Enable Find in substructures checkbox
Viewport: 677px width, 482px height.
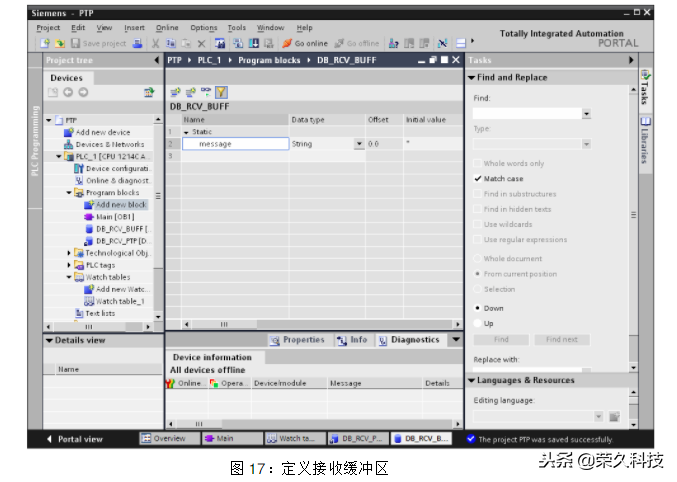[x=477, y=194]
